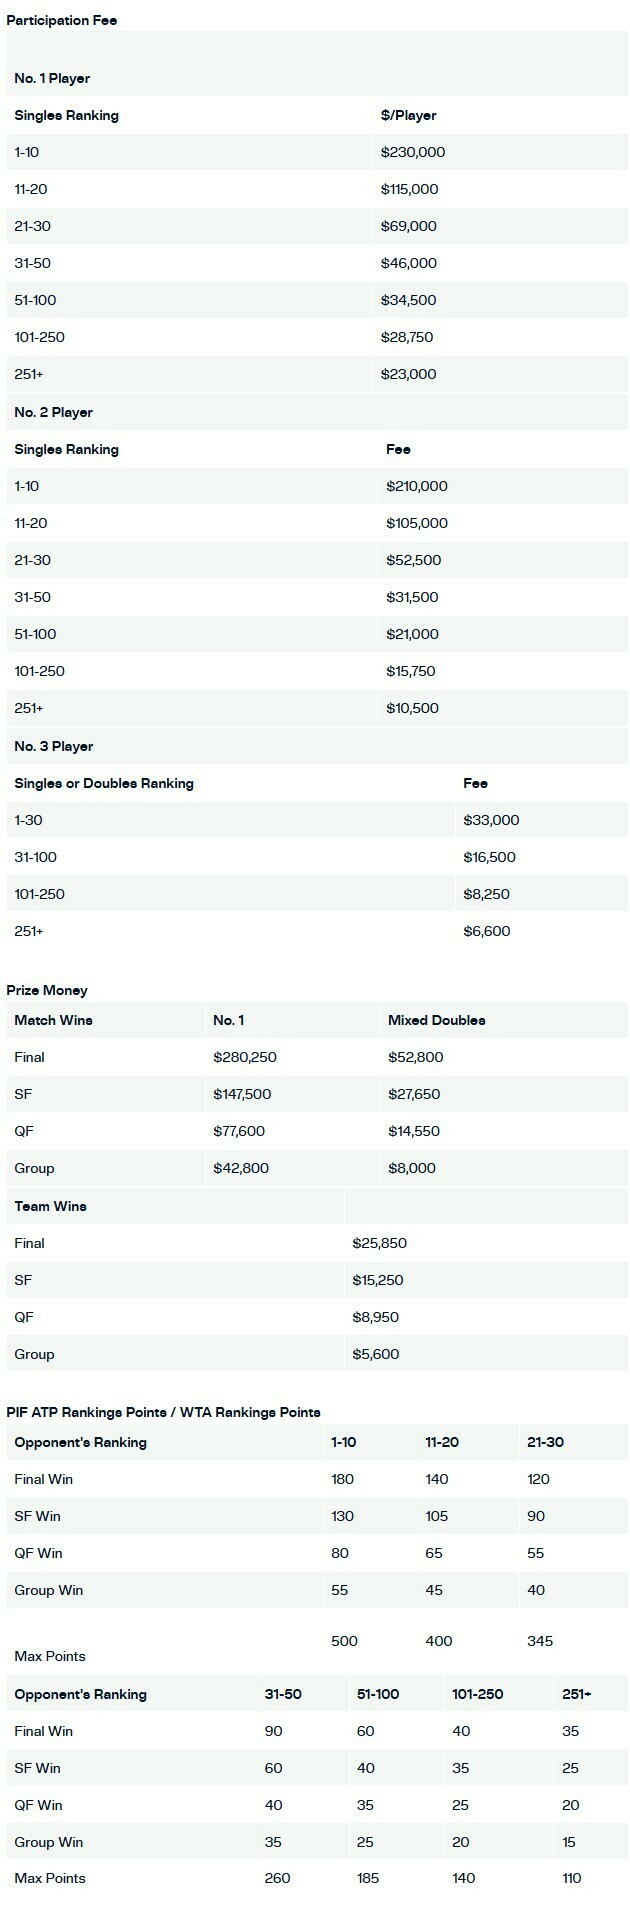Select the $25,850 team Final prize
The height and width of the screenshot is (1914, 630).
[379, 1243]
